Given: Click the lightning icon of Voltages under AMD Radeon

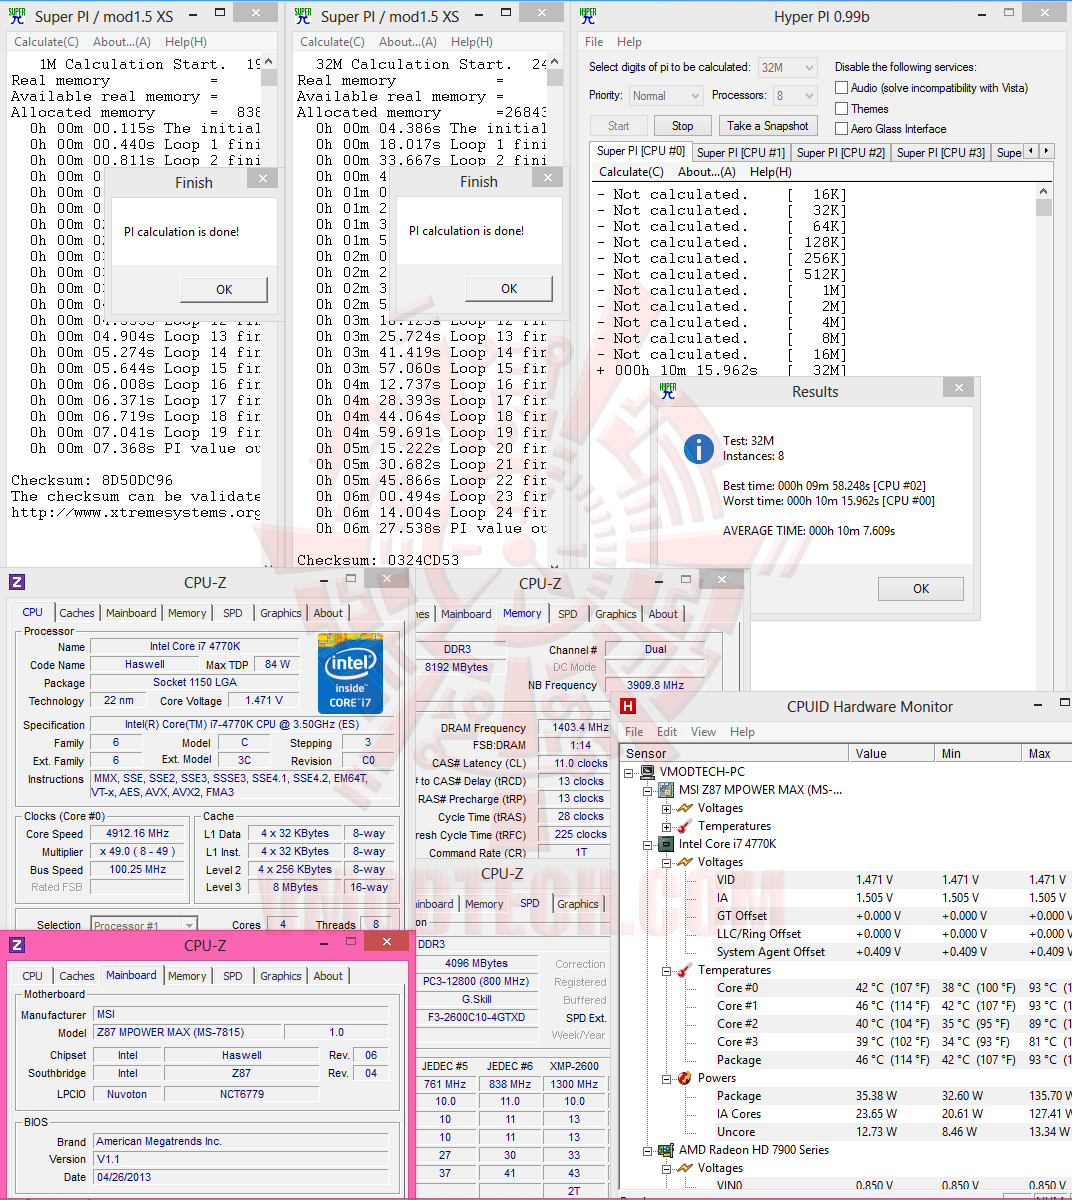Looking at the screenshot, I should pos(684,1168).
